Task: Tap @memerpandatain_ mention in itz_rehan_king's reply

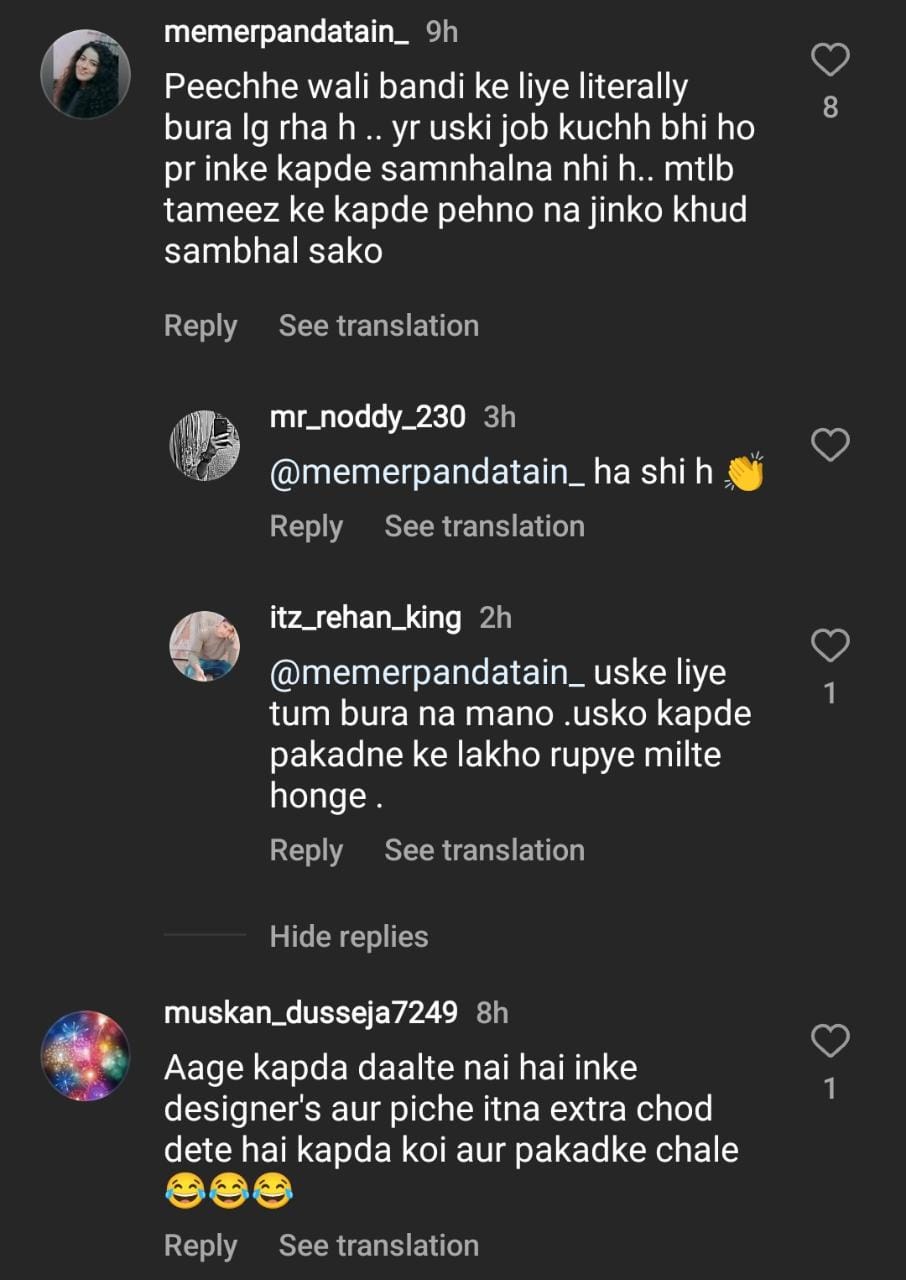Action: [x=427, y=673]
